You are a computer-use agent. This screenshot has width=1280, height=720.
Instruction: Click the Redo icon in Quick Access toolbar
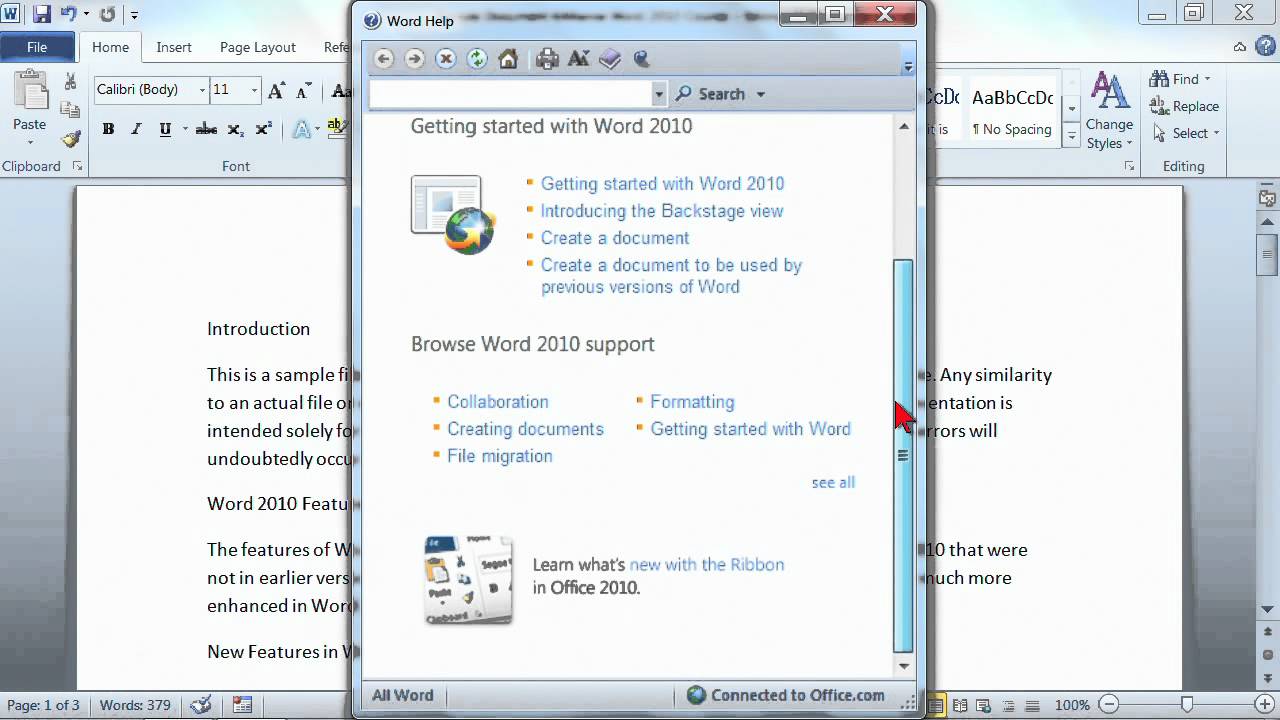point(107,14)
